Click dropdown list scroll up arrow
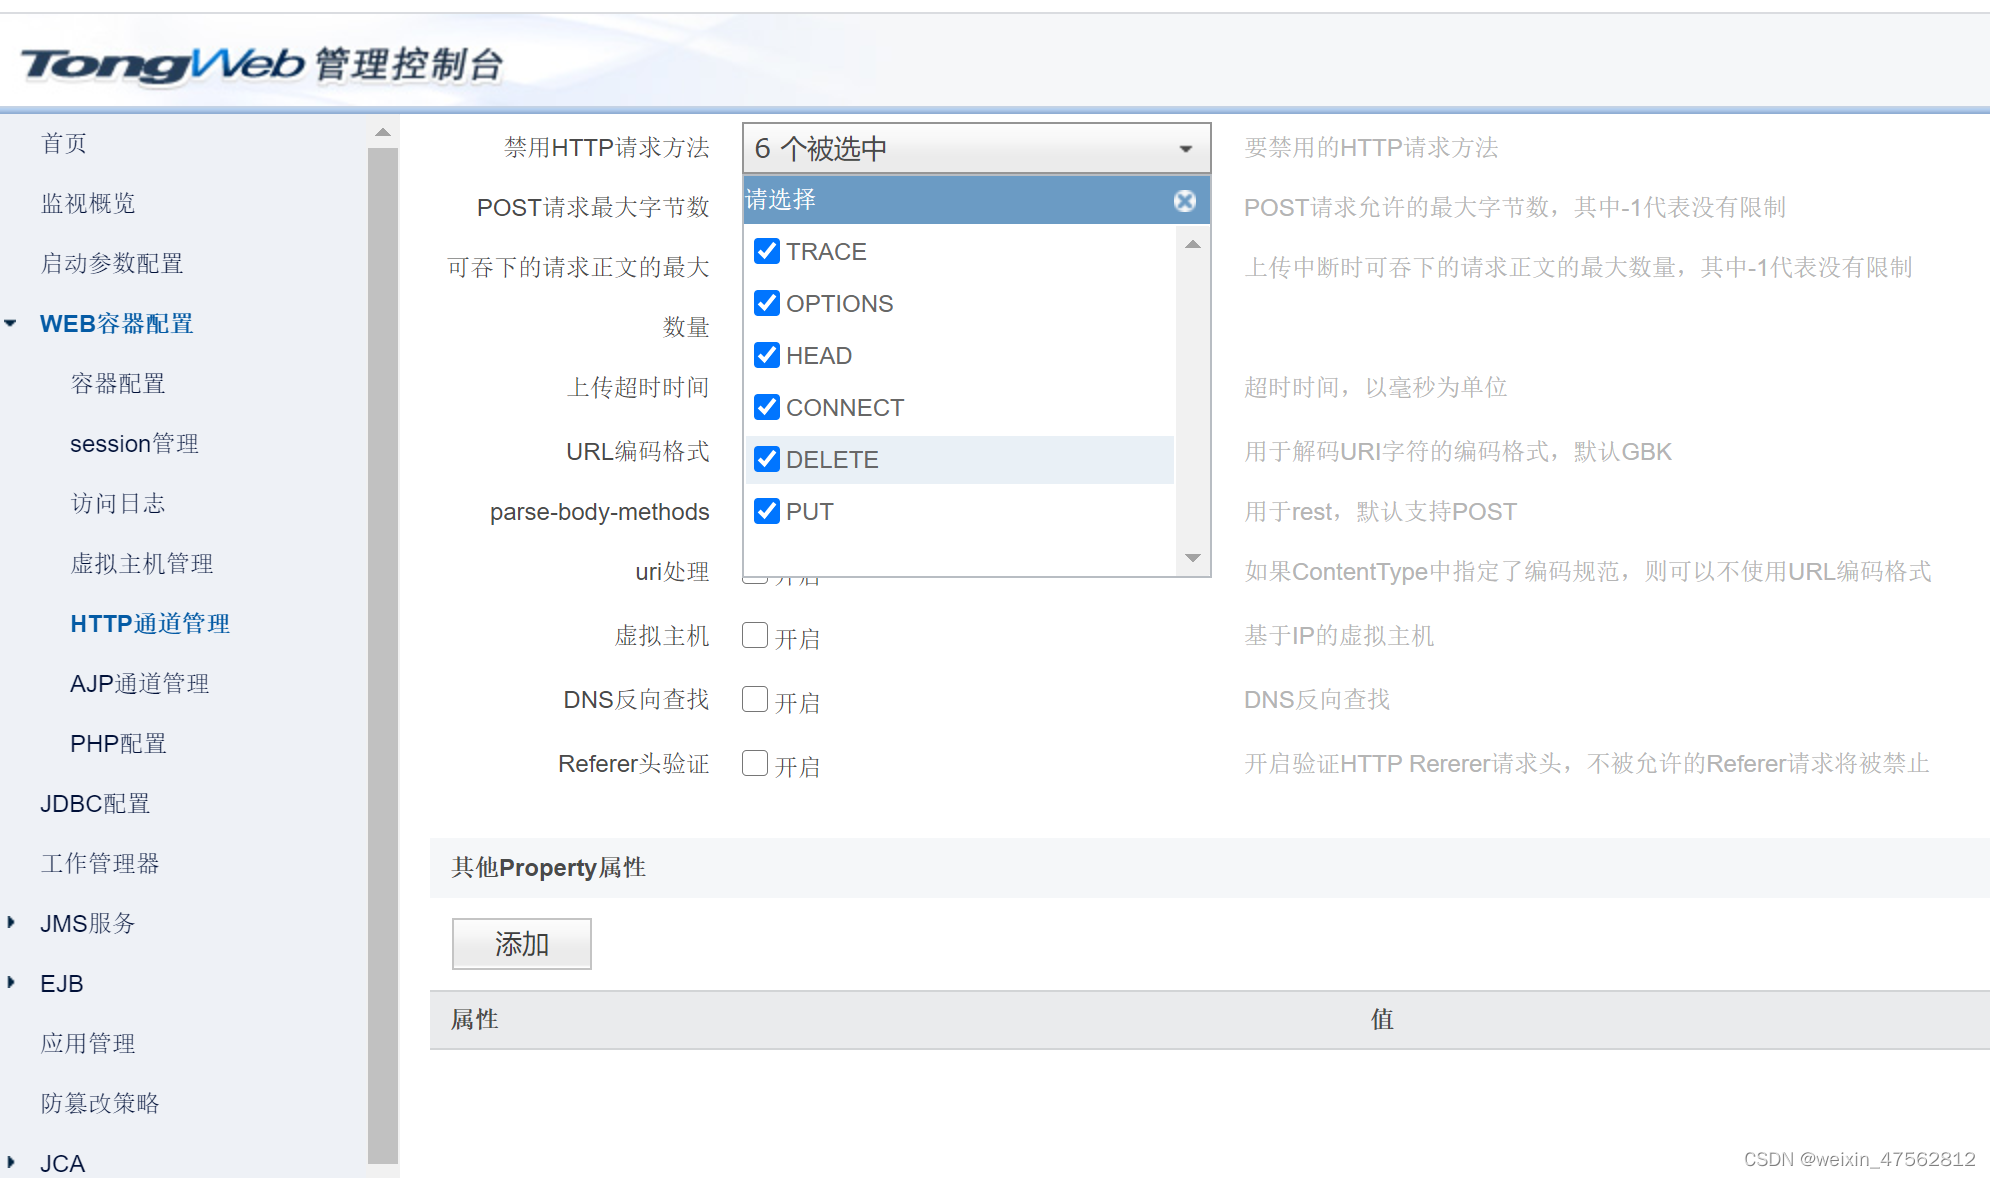 pos(1192,245)
